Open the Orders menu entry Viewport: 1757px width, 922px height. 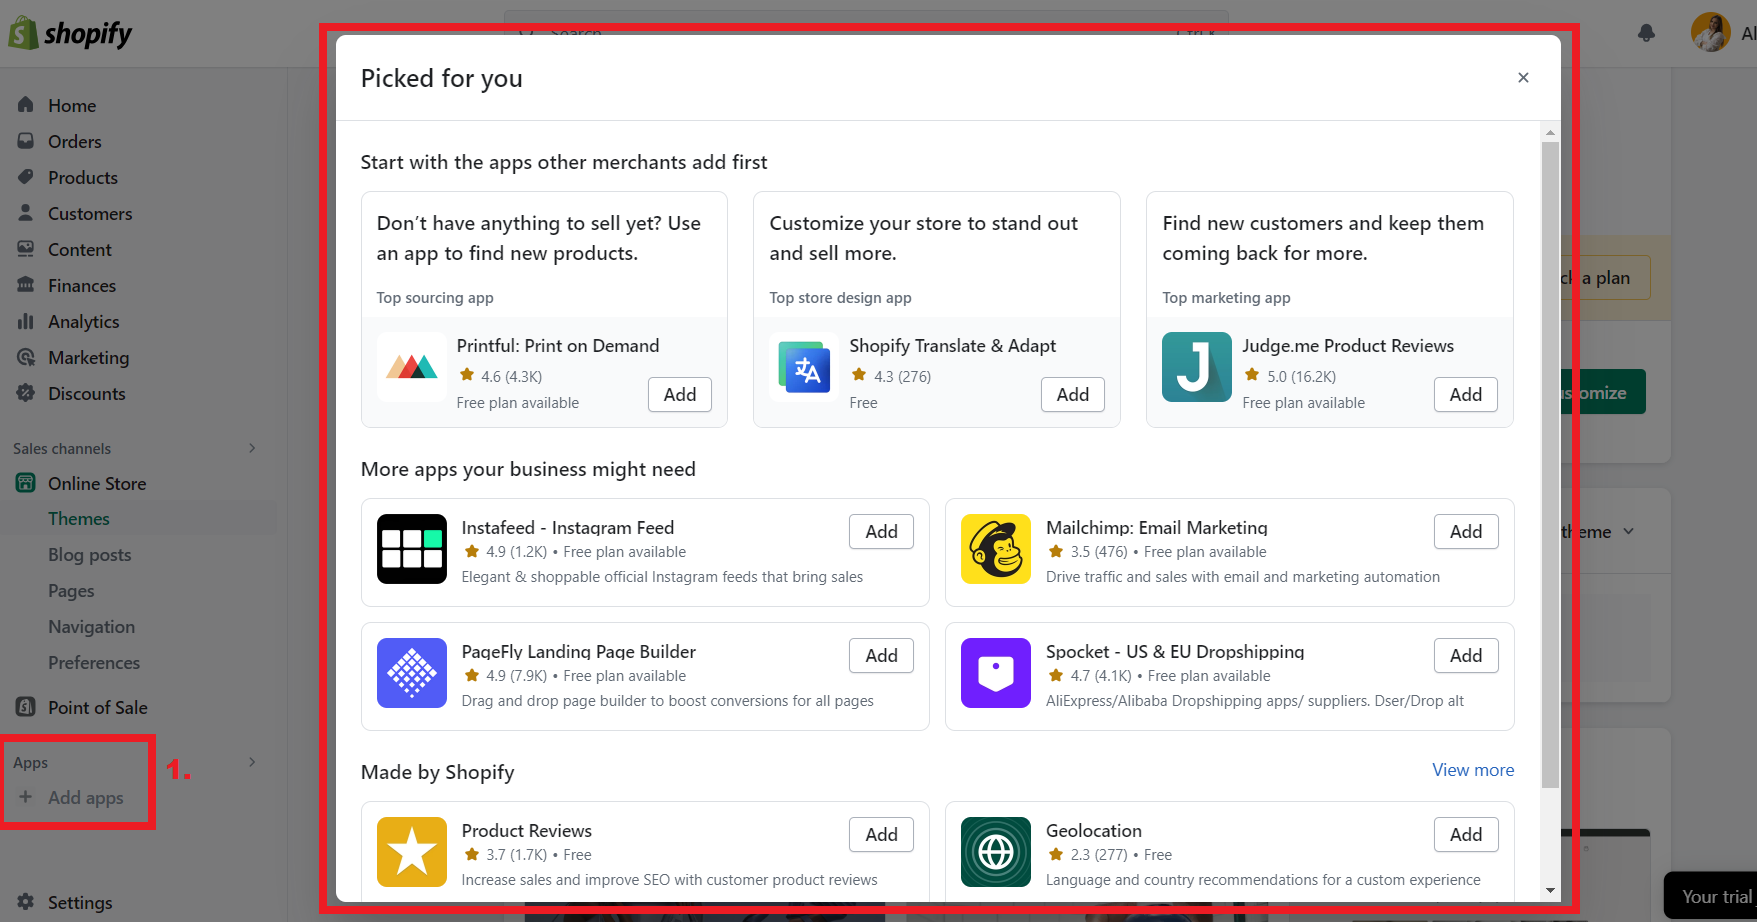point(75,141)
